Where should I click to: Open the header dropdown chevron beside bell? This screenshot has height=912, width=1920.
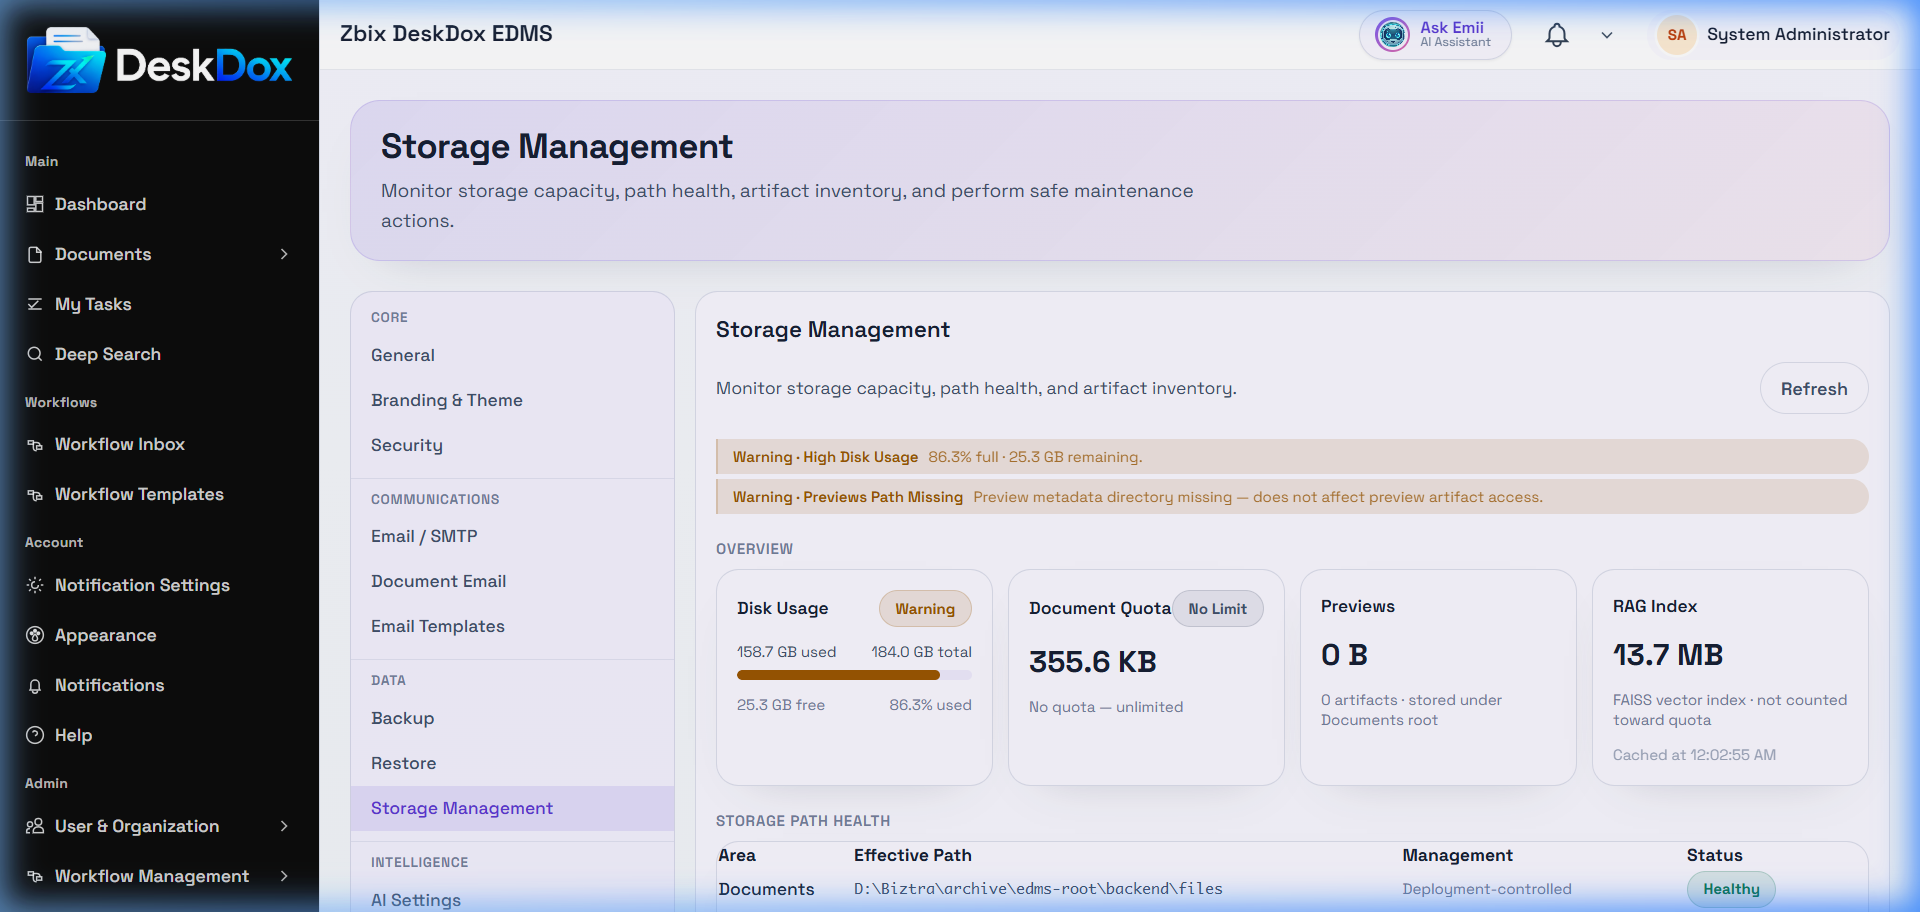pos(1607,35)
